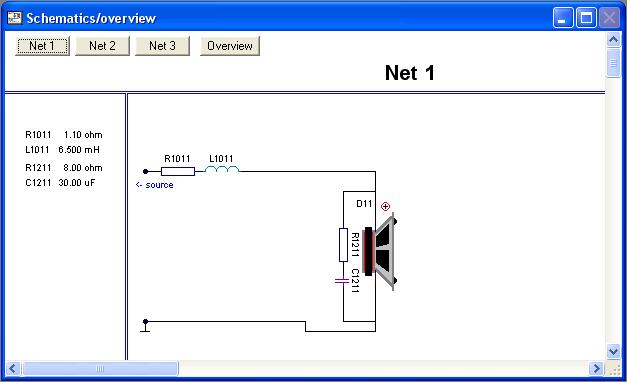Click the rotated C1211 label
The image size is (627, 382).
pyautogui.click(x=355, y=281)
